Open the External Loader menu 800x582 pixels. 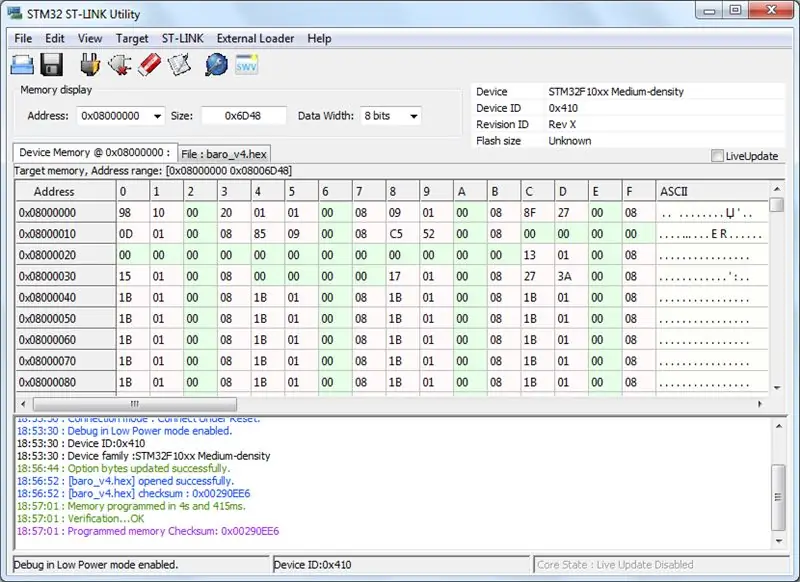255,39
